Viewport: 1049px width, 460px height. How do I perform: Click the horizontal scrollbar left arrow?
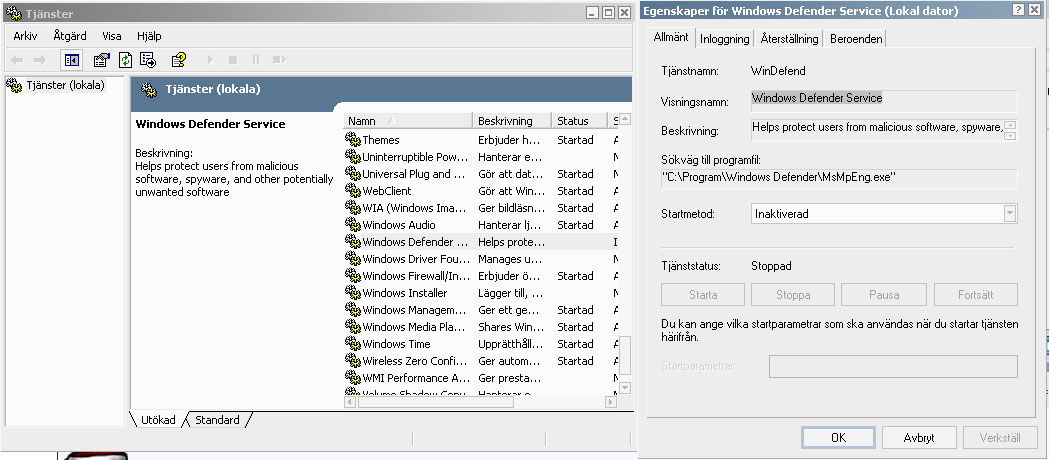click(x=351, y=402)
